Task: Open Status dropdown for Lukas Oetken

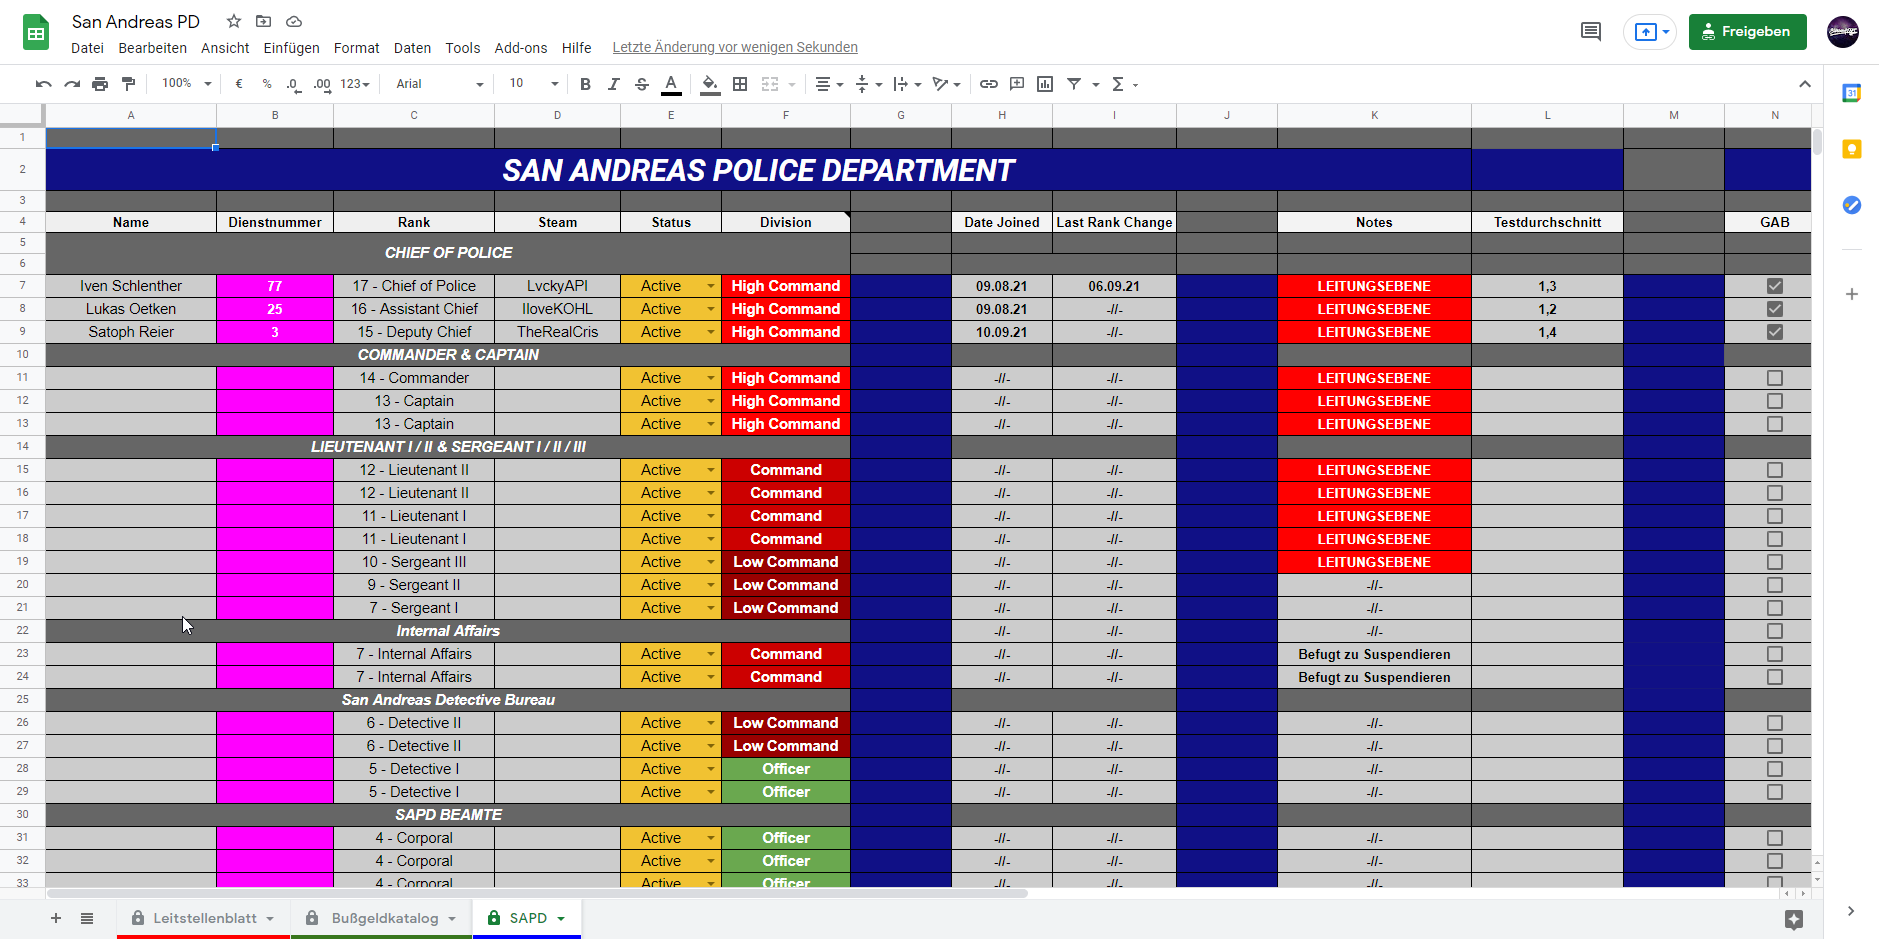Action: 711,309
